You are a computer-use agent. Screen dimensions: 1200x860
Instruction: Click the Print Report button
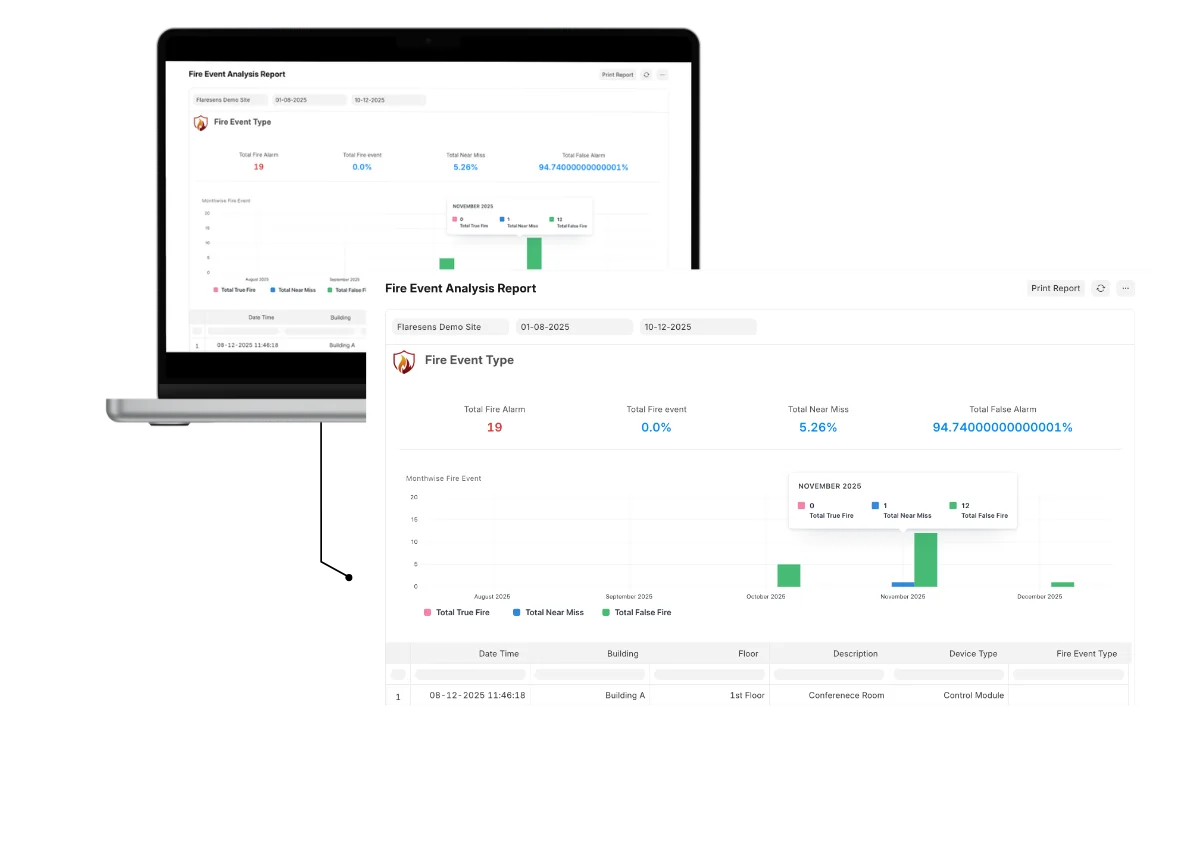1055,288
